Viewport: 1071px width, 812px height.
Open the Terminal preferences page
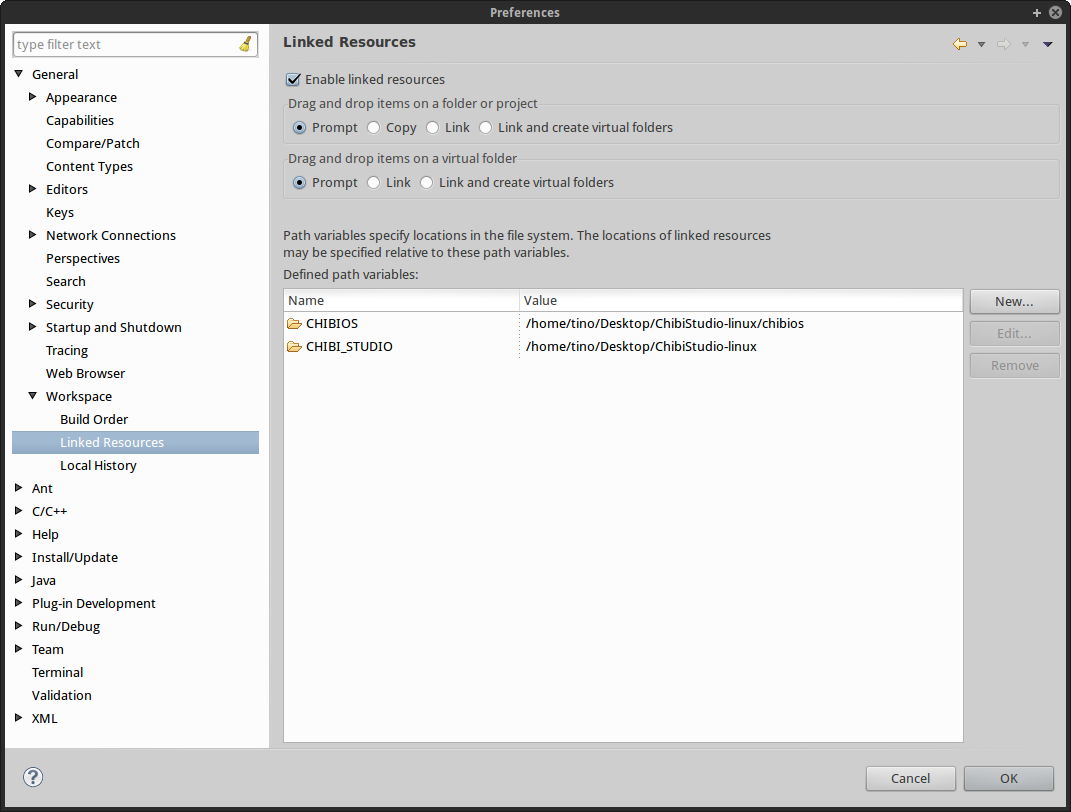[57, 672]
